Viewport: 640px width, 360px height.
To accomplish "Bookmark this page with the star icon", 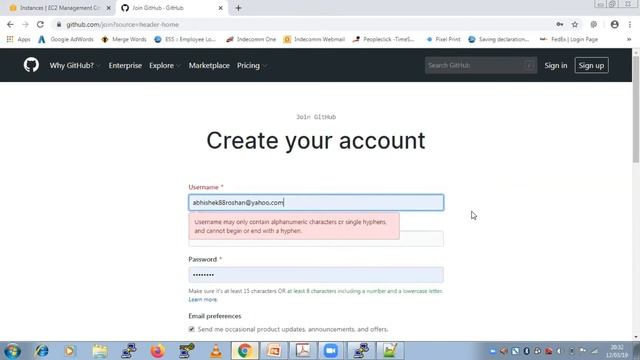I will [x=575, y=24].
